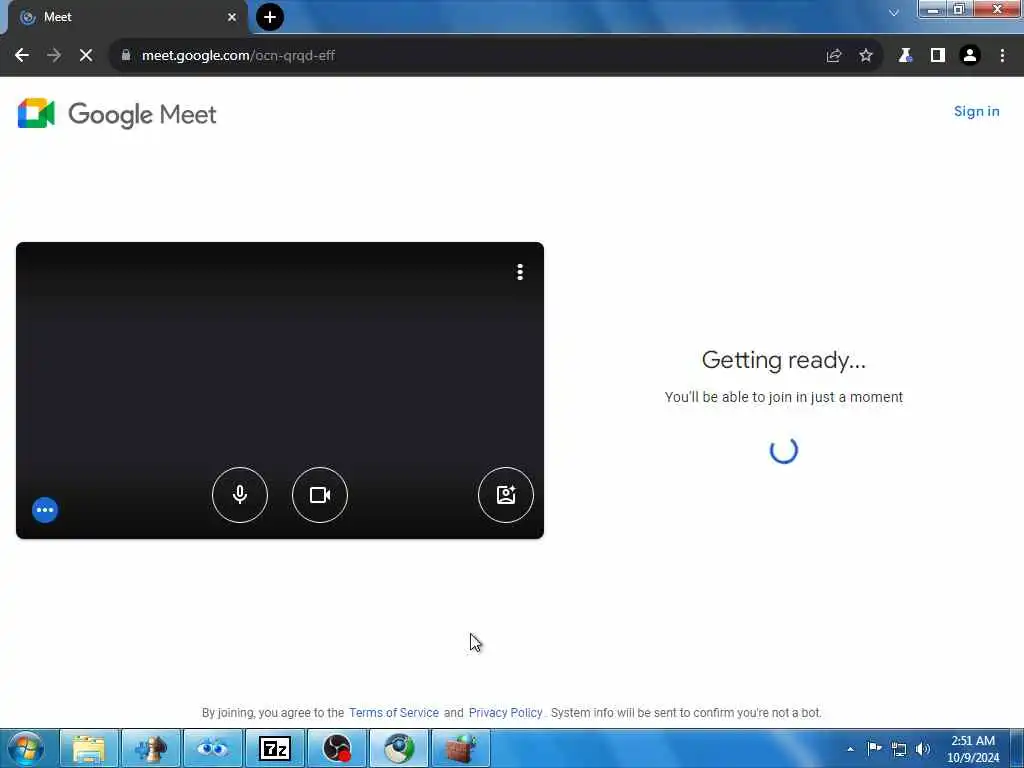Image resolution: width=1024 pixels, height=768 pixels.
Task: Click the blue three-dots audio indicator
Action: [45, 510]
